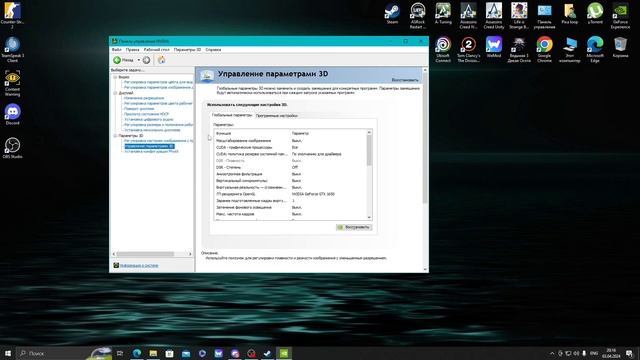
Task: Click Windows Start button on taskbar
Action: pos(7,353)
